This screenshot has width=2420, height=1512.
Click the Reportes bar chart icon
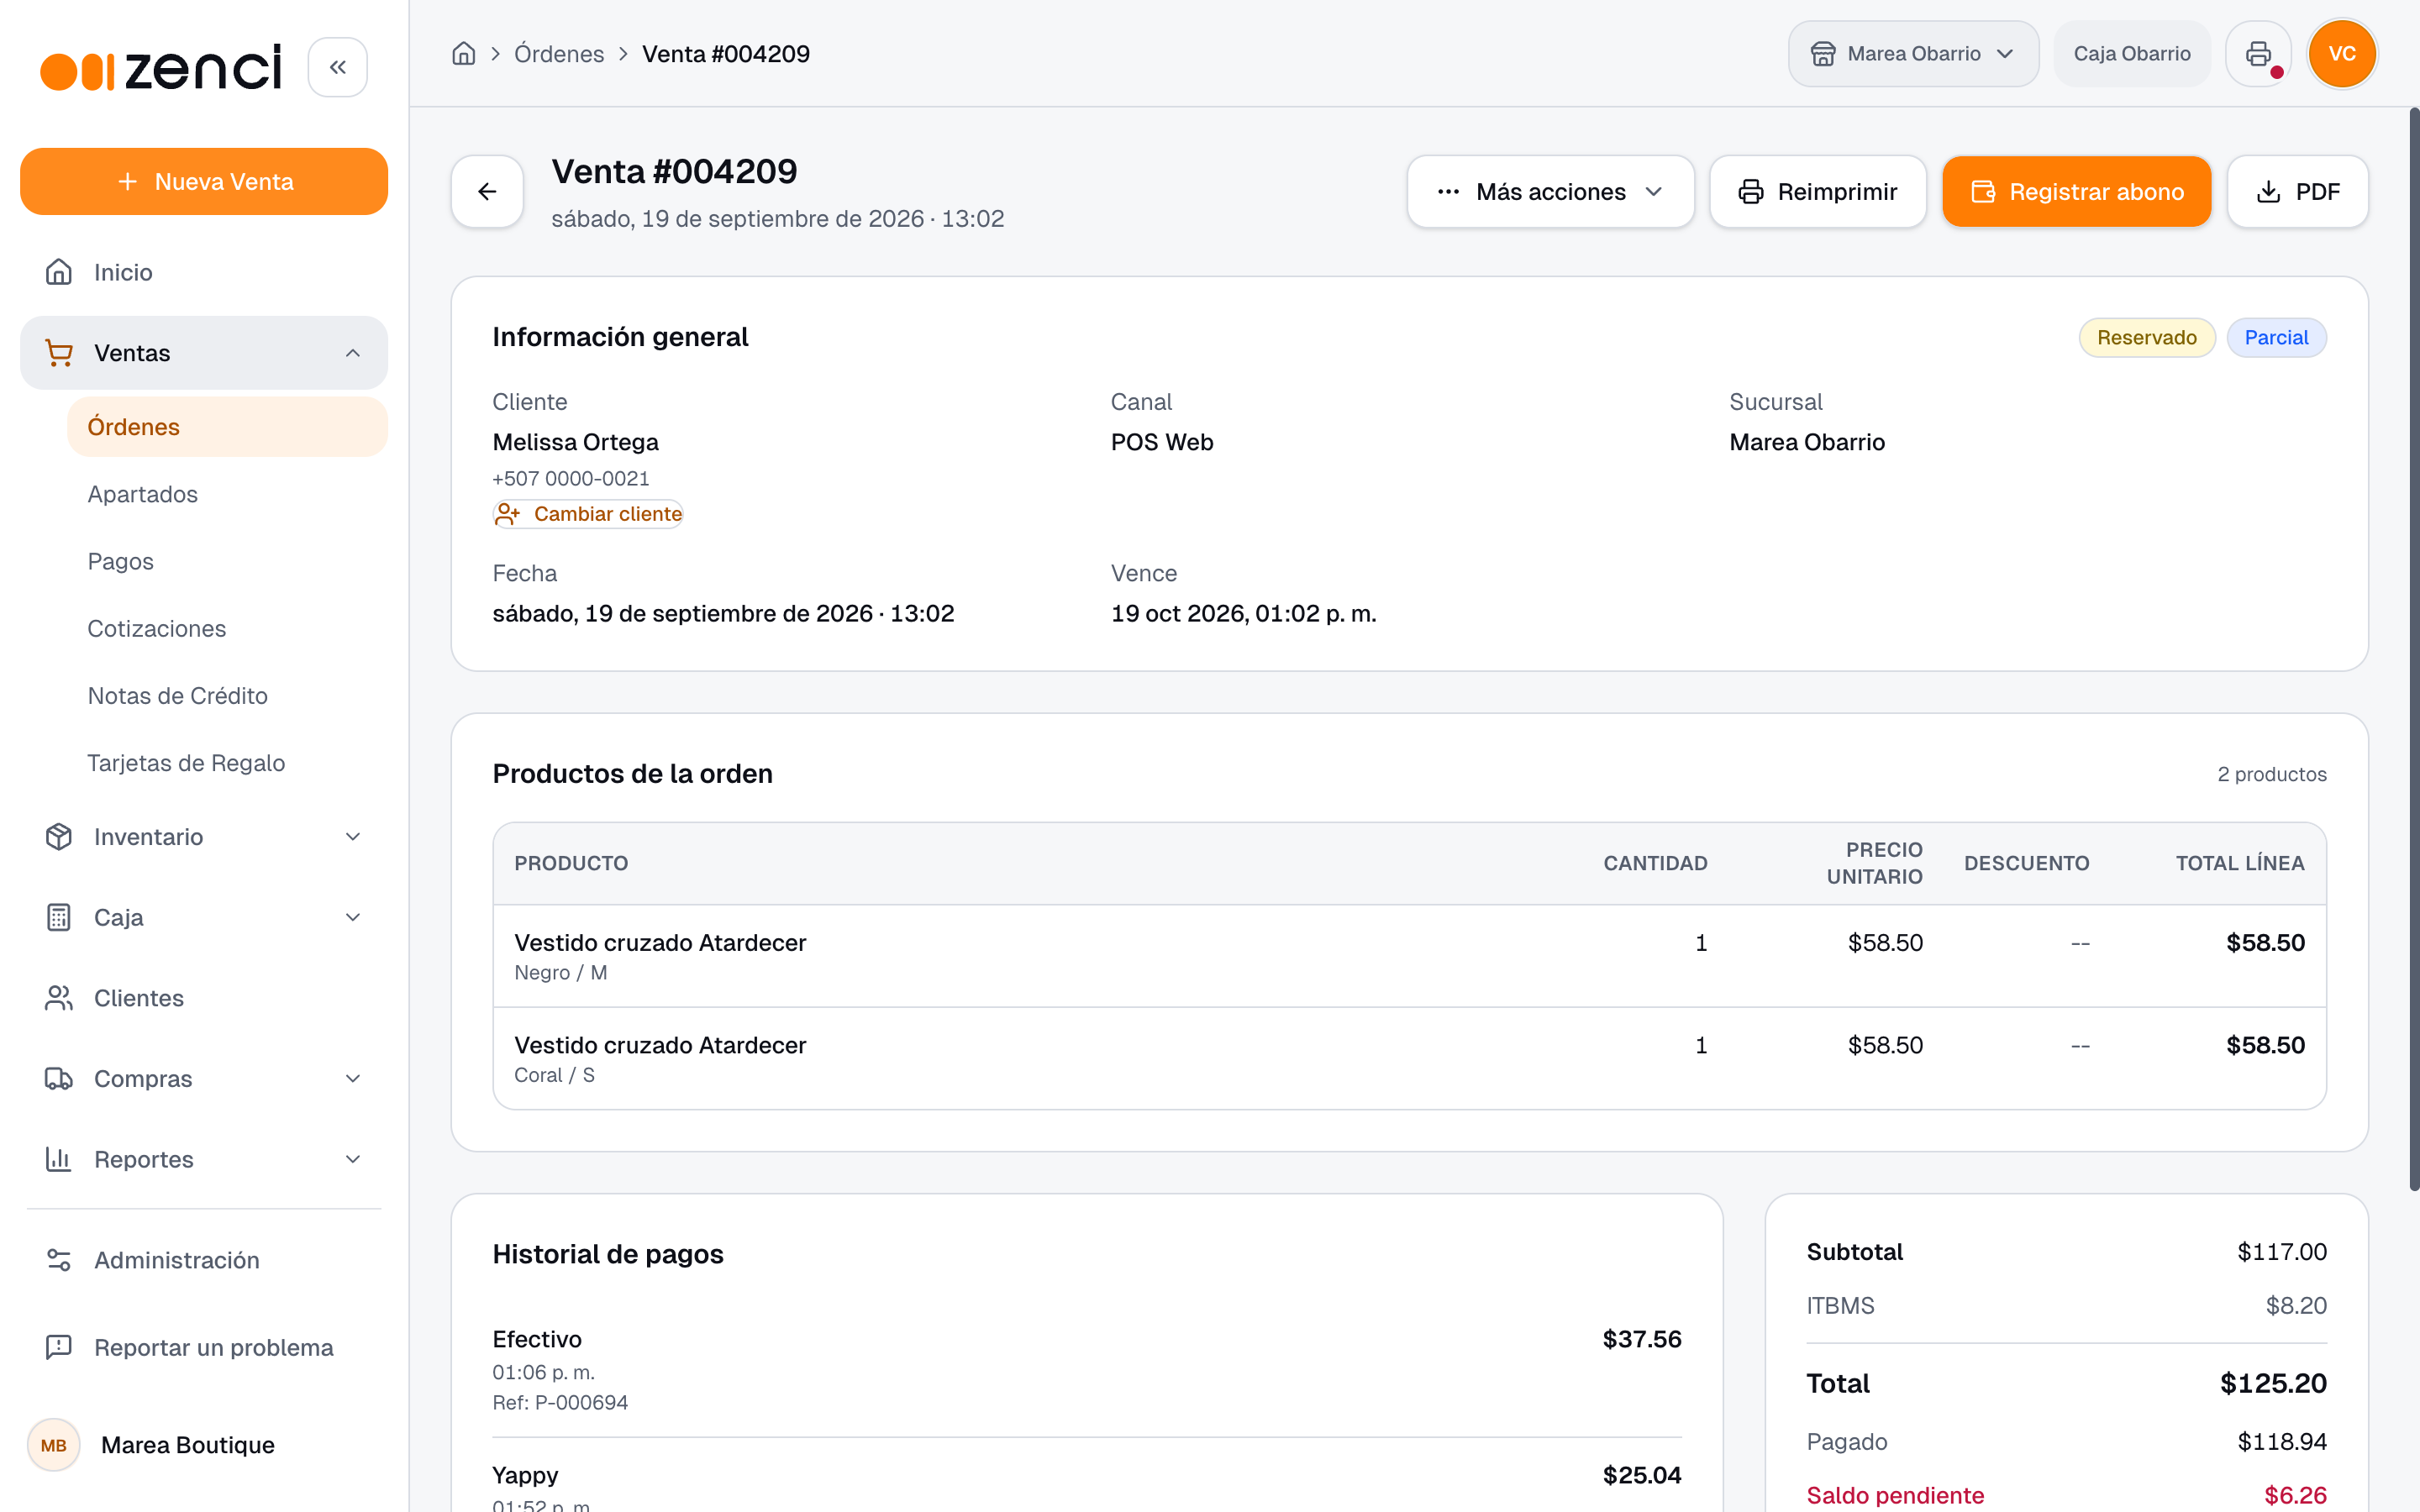(59, 1159)
